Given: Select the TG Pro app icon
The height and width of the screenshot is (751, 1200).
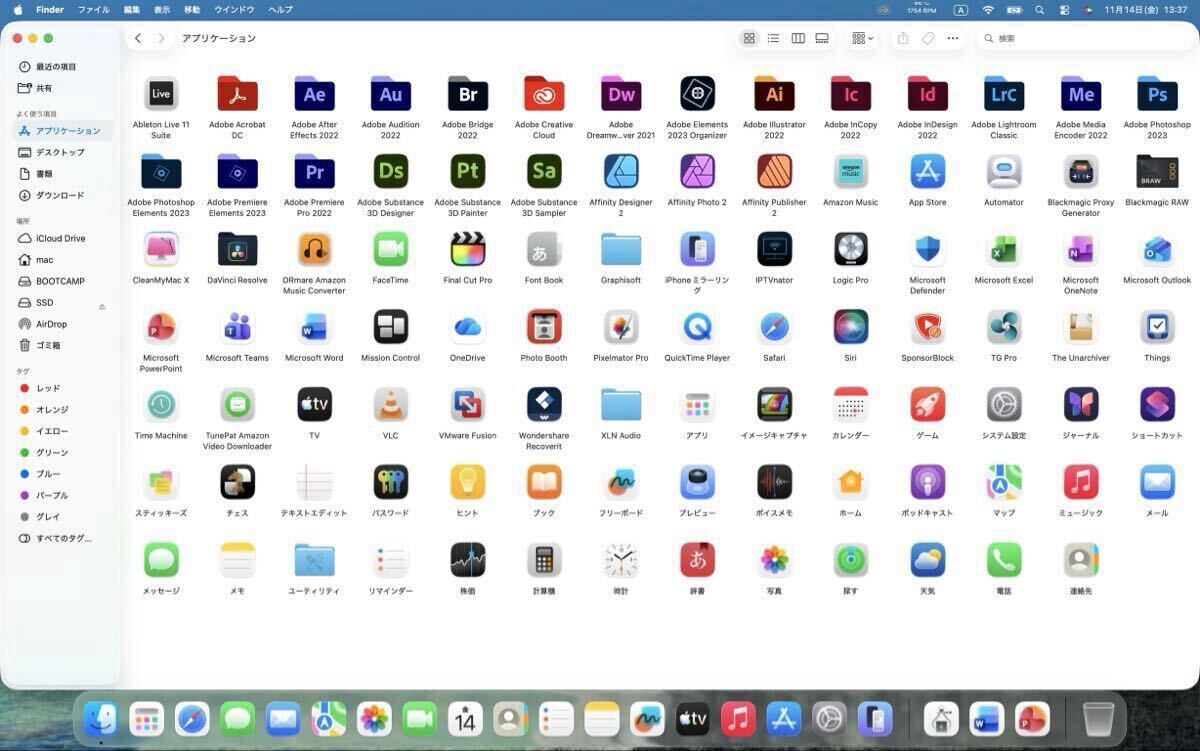Looking at the screenshot, I should (x=1004, y=326).
